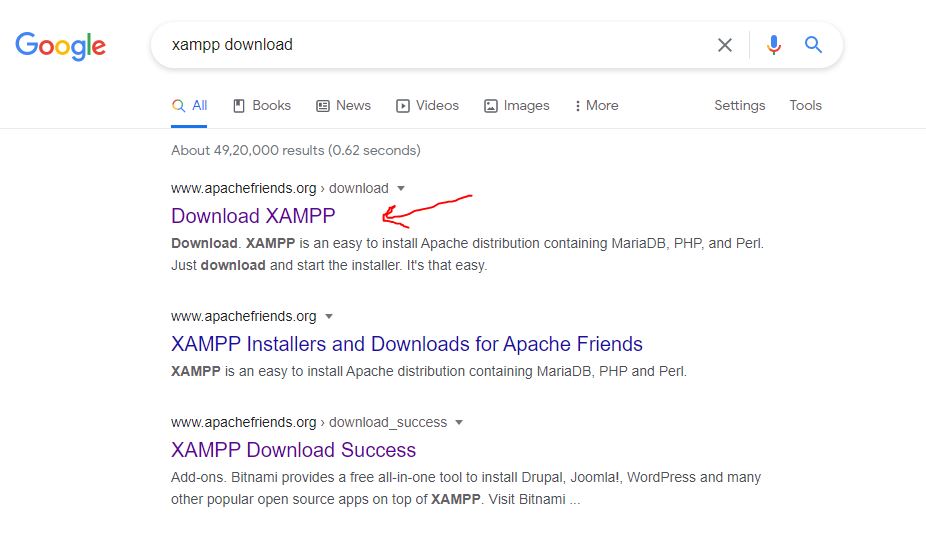This screenshot has width=926, height=543.
Task: Click the News tab icon
Action: [323, 106]
